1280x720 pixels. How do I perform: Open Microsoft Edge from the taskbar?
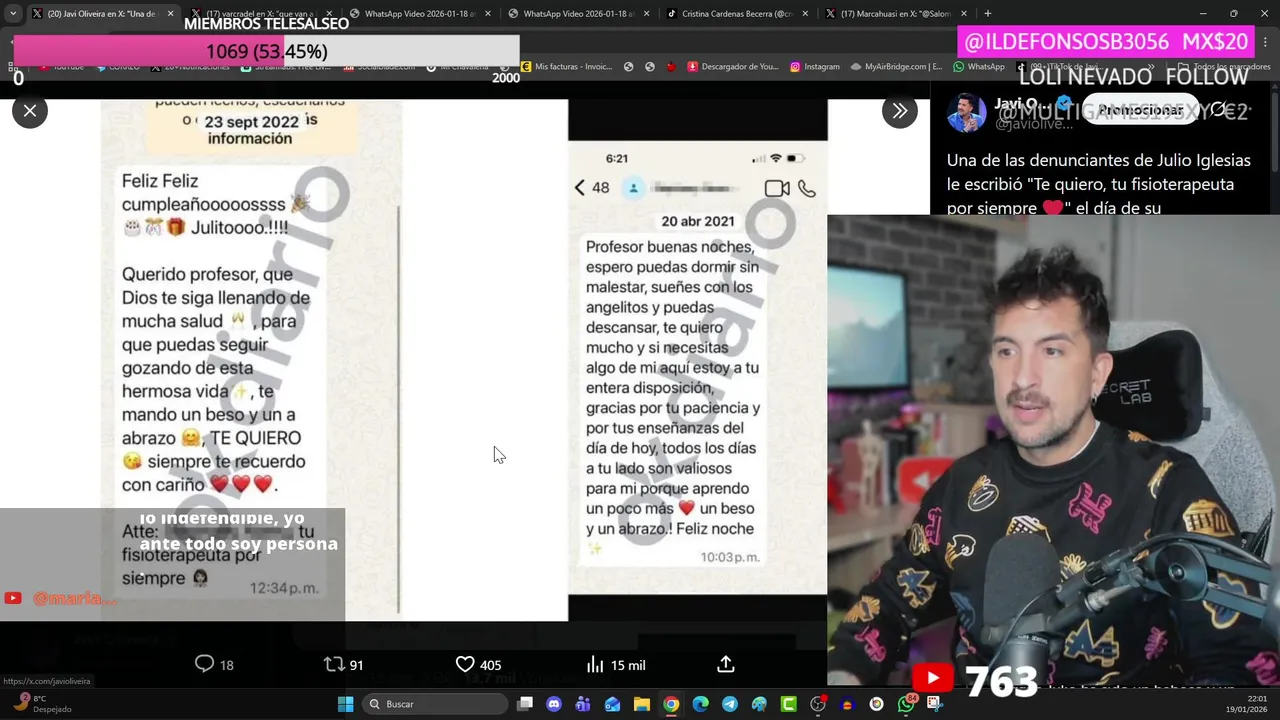(700, 704)
